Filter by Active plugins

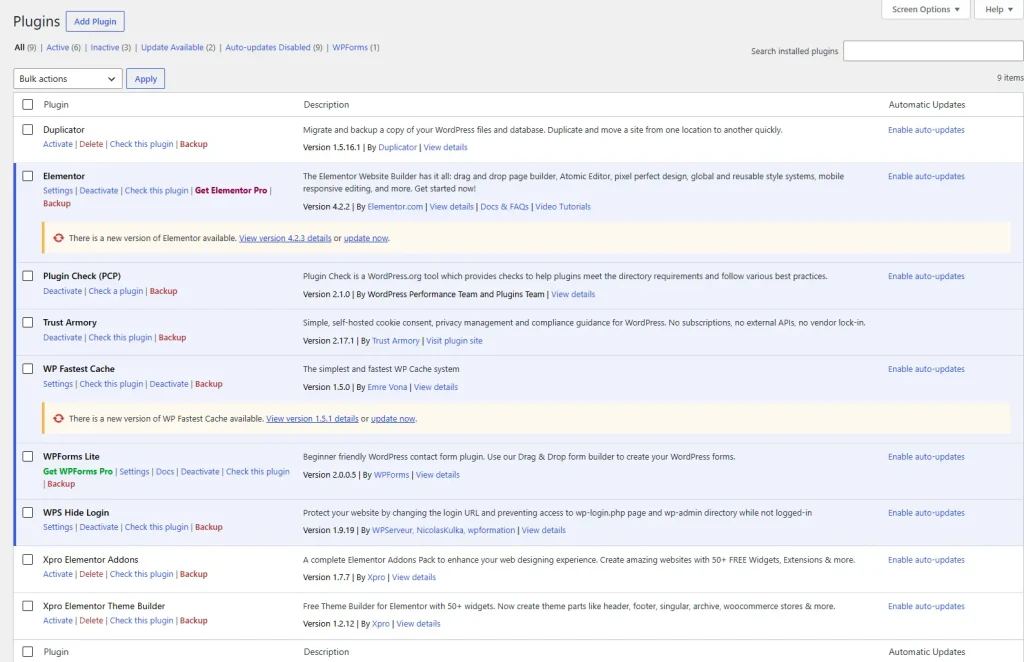[x=57, y=47]
